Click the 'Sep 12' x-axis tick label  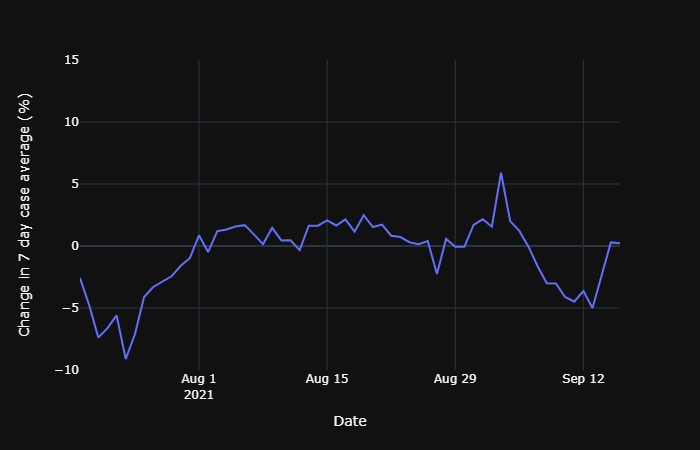click(583, 379)
